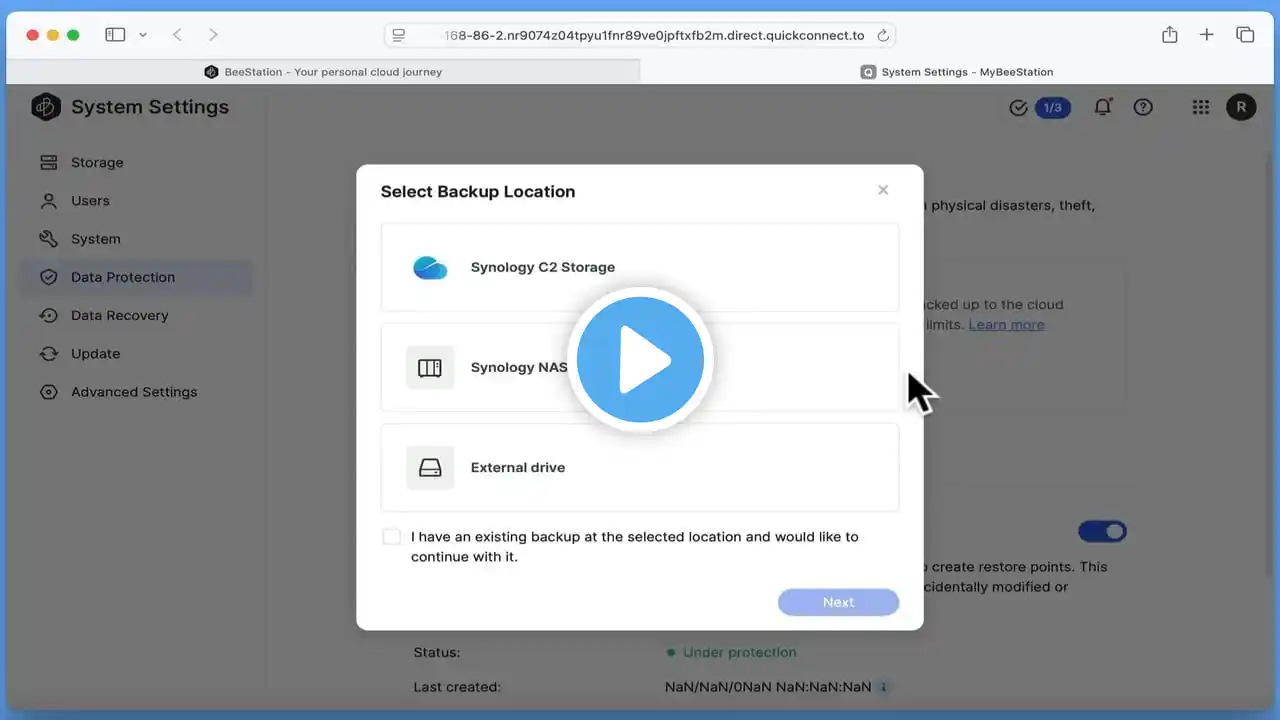The height and width of the screenshot is (720, 1280).
Task: Open Storage settings in sidebar
Action: 136,163
